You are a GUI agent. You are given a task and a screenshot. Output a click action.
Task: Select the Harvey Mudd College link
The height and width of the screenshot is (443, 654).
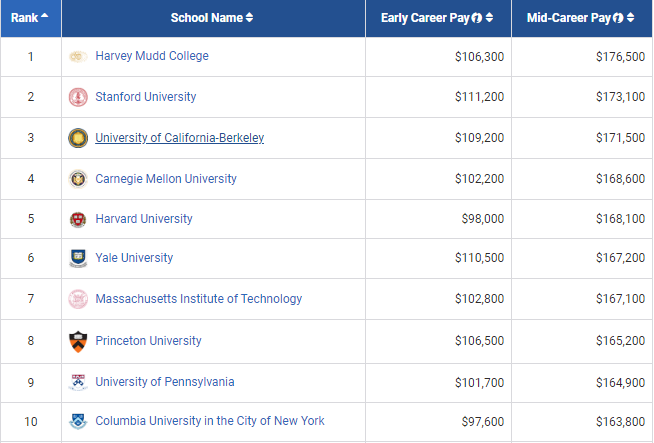152,56
